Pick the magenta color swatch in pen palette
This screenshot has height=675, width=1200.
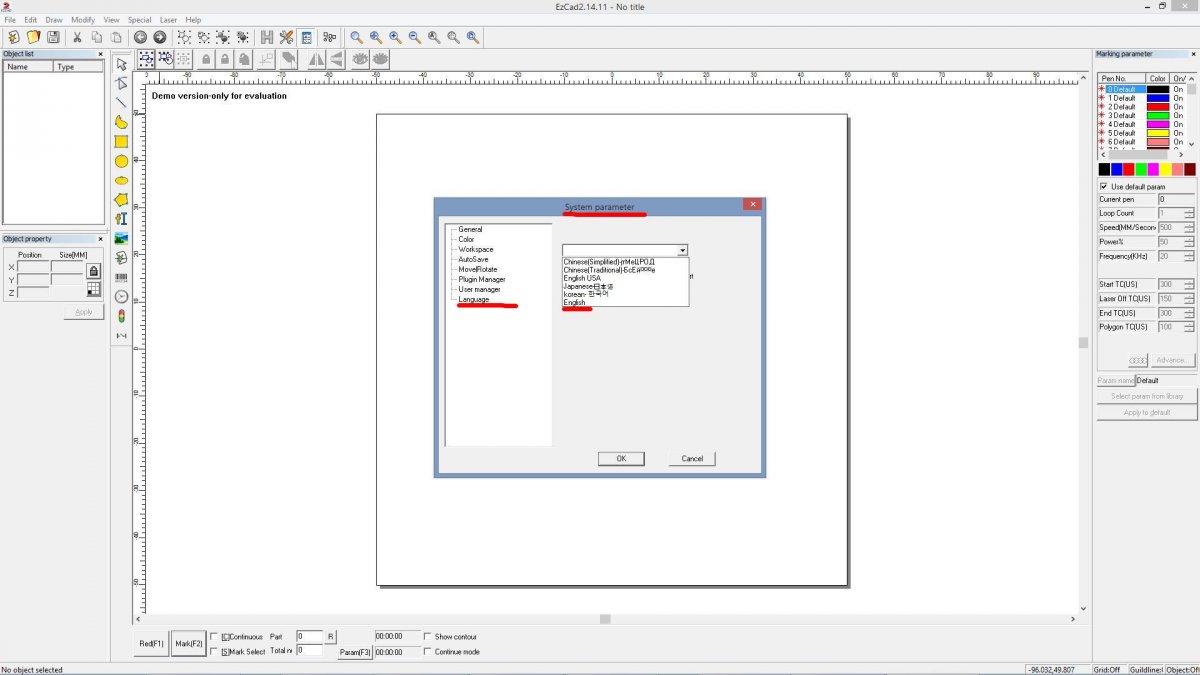pyautogui.click(x=1153, y=169)
